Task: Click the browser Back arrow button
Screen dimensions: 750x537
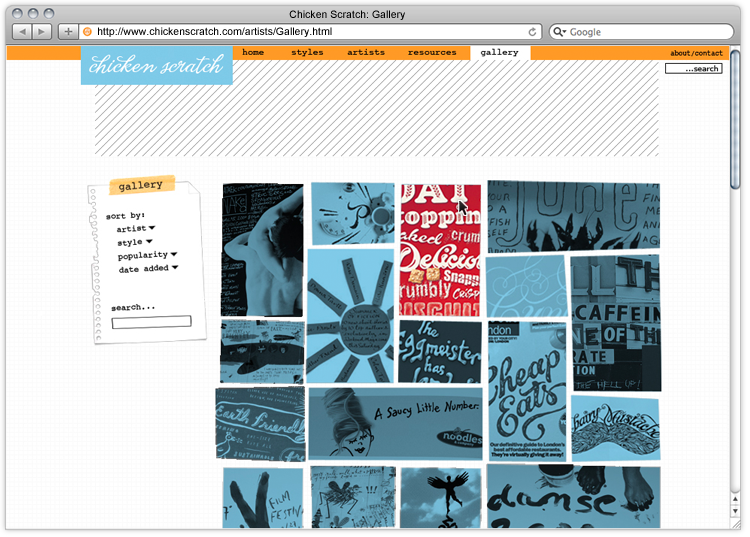Action: (x=22, y=32)
